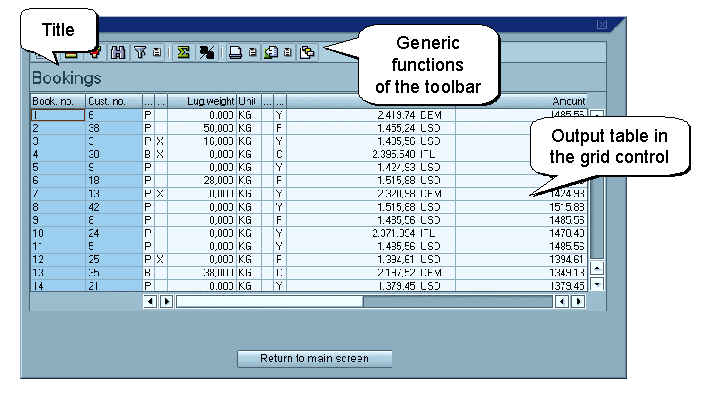Toggle the X flag in booking row 3
The image size is (702, 400).
[160, 142]
